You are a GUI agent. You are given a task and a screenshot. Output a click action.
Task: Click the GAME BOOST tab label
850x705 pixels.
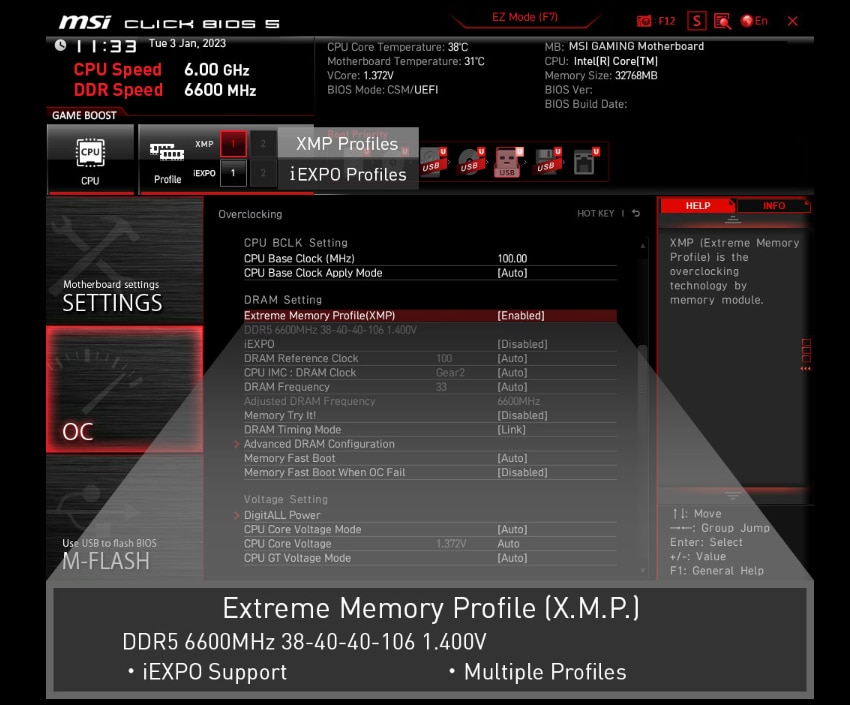pos(84,115)
